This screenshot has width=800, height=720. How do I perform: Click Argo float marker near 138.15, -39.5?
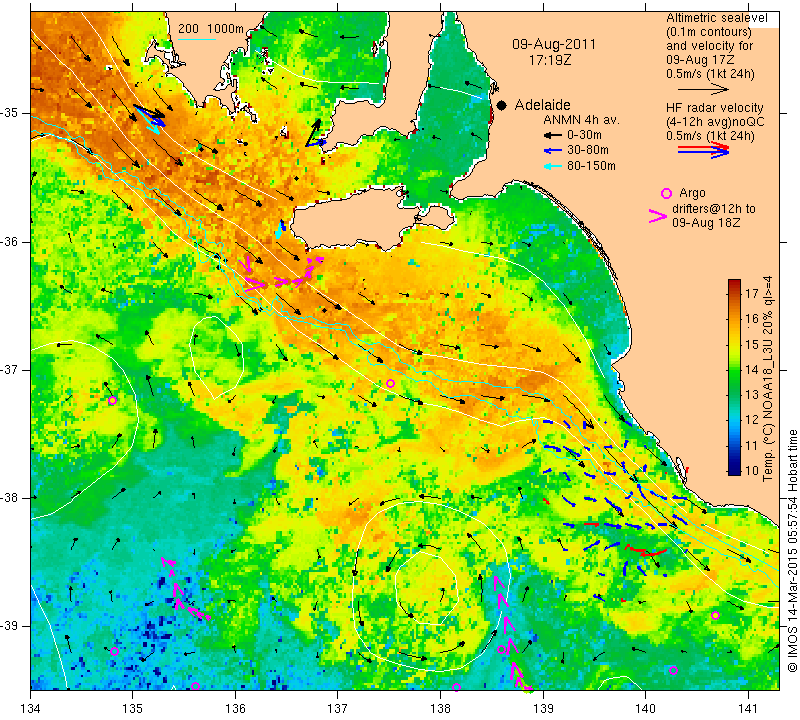(x=456, y=687)
